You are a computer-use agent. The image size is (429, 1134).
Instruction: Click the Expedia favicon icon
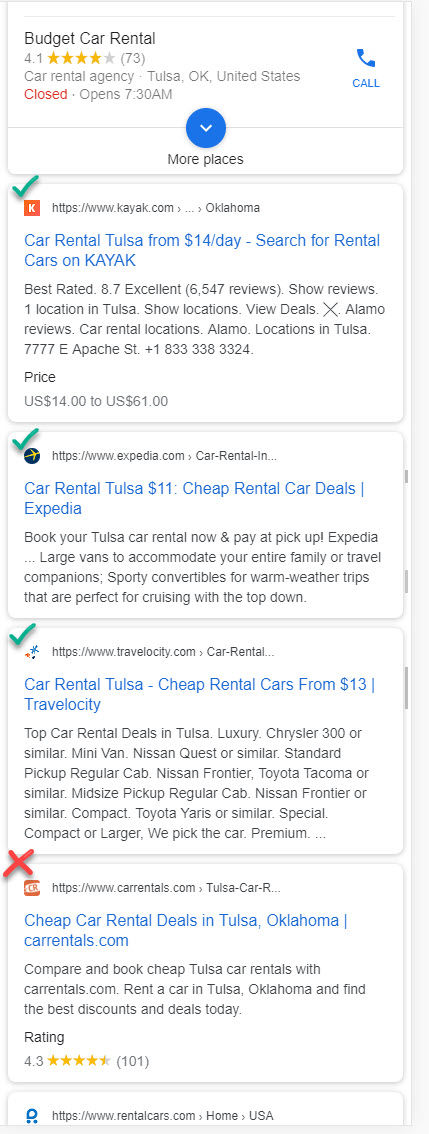32,456
